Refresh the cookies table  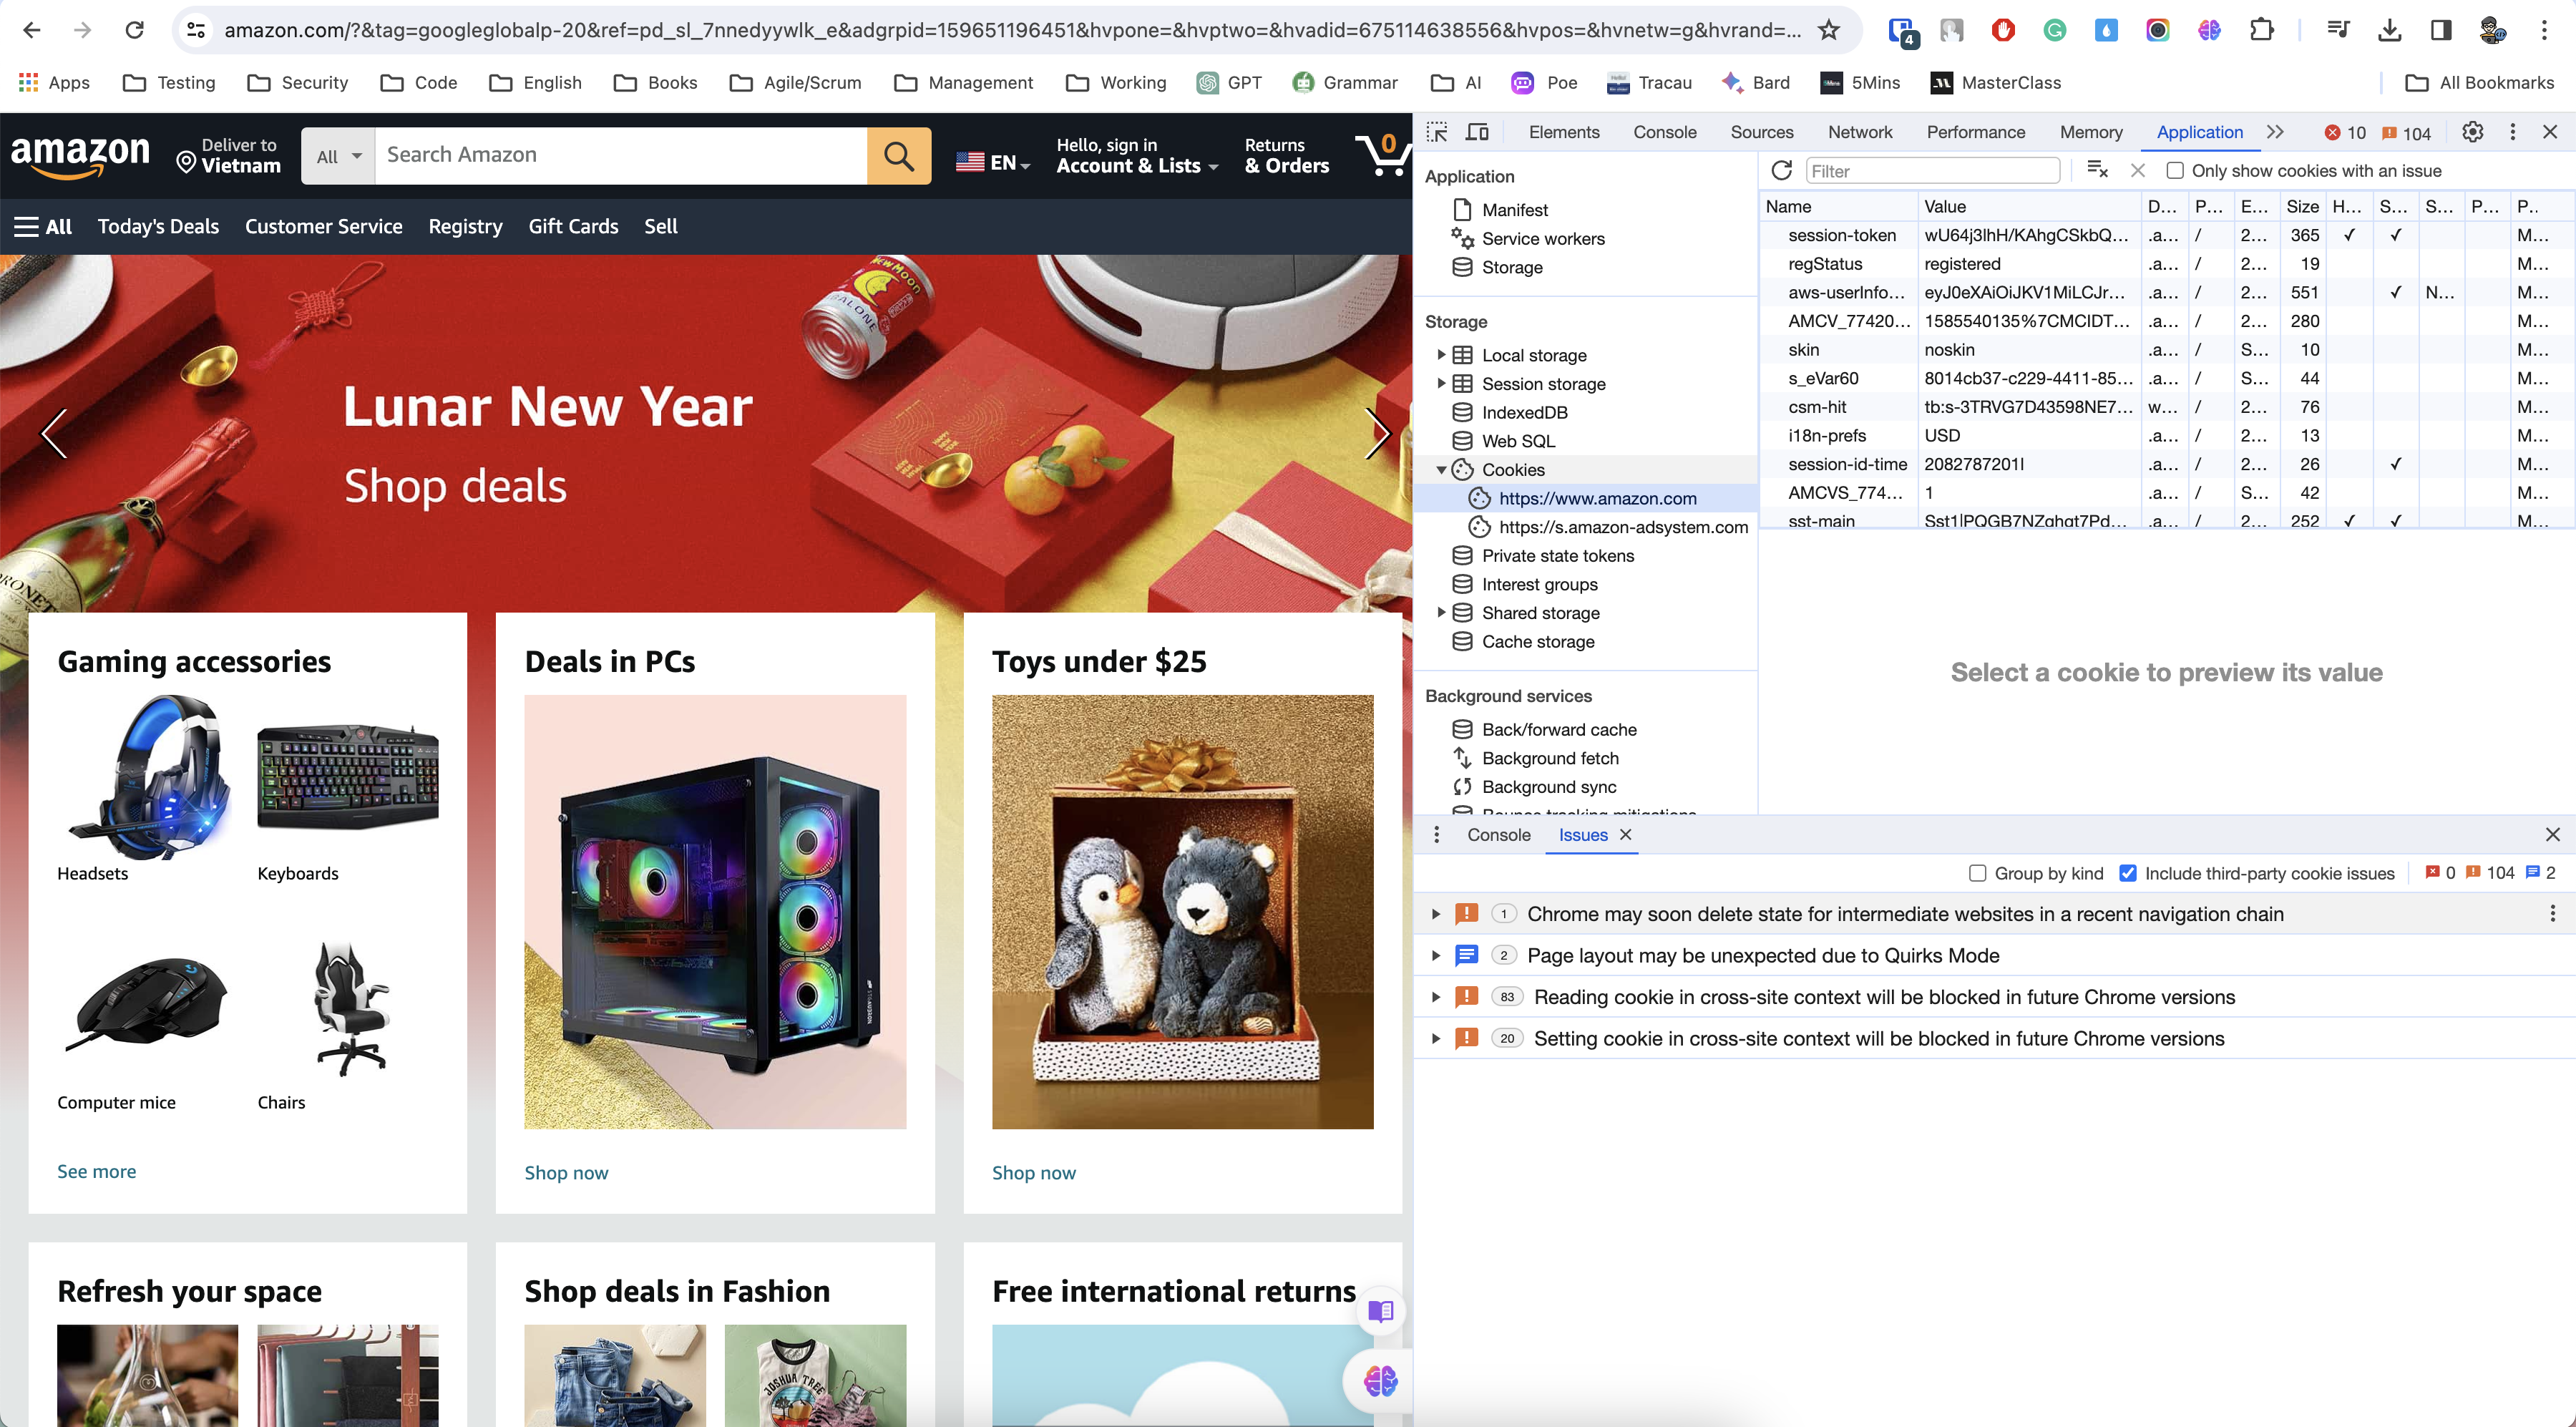[x=1781, y=170]
